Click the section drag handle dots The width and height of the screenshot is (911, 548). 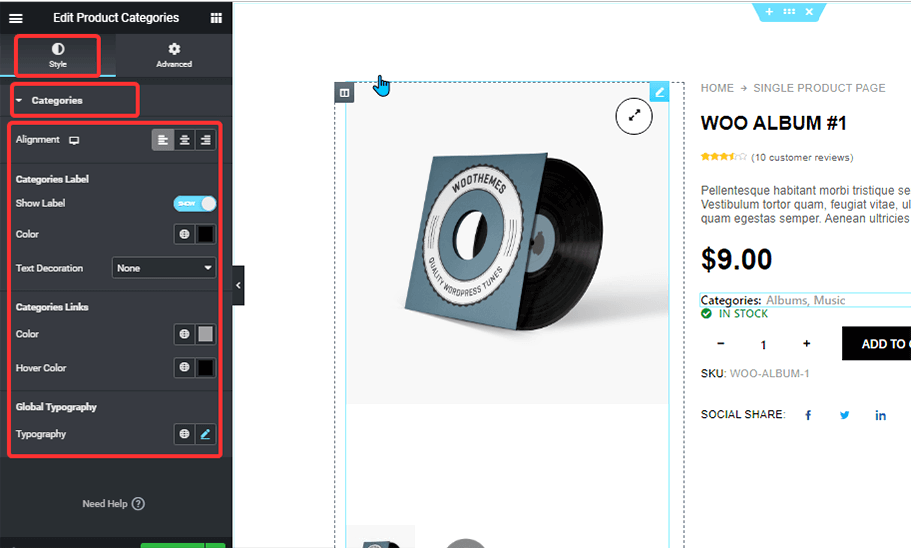tap(789, 12)
